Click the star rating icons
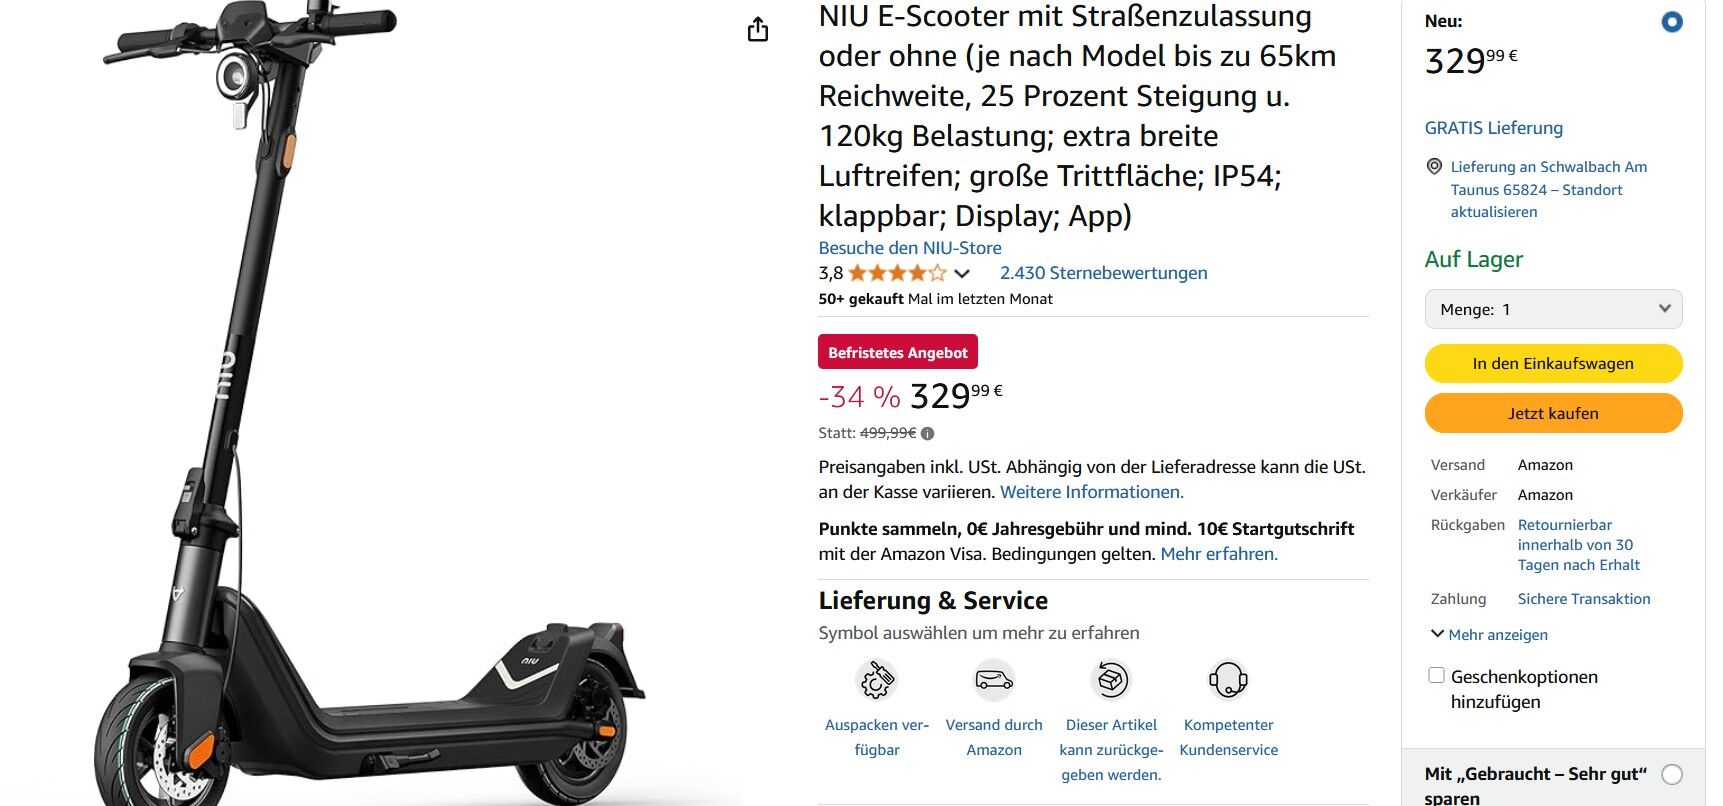The height and width of the screenshot is (806, 1723). pos(897,273)
